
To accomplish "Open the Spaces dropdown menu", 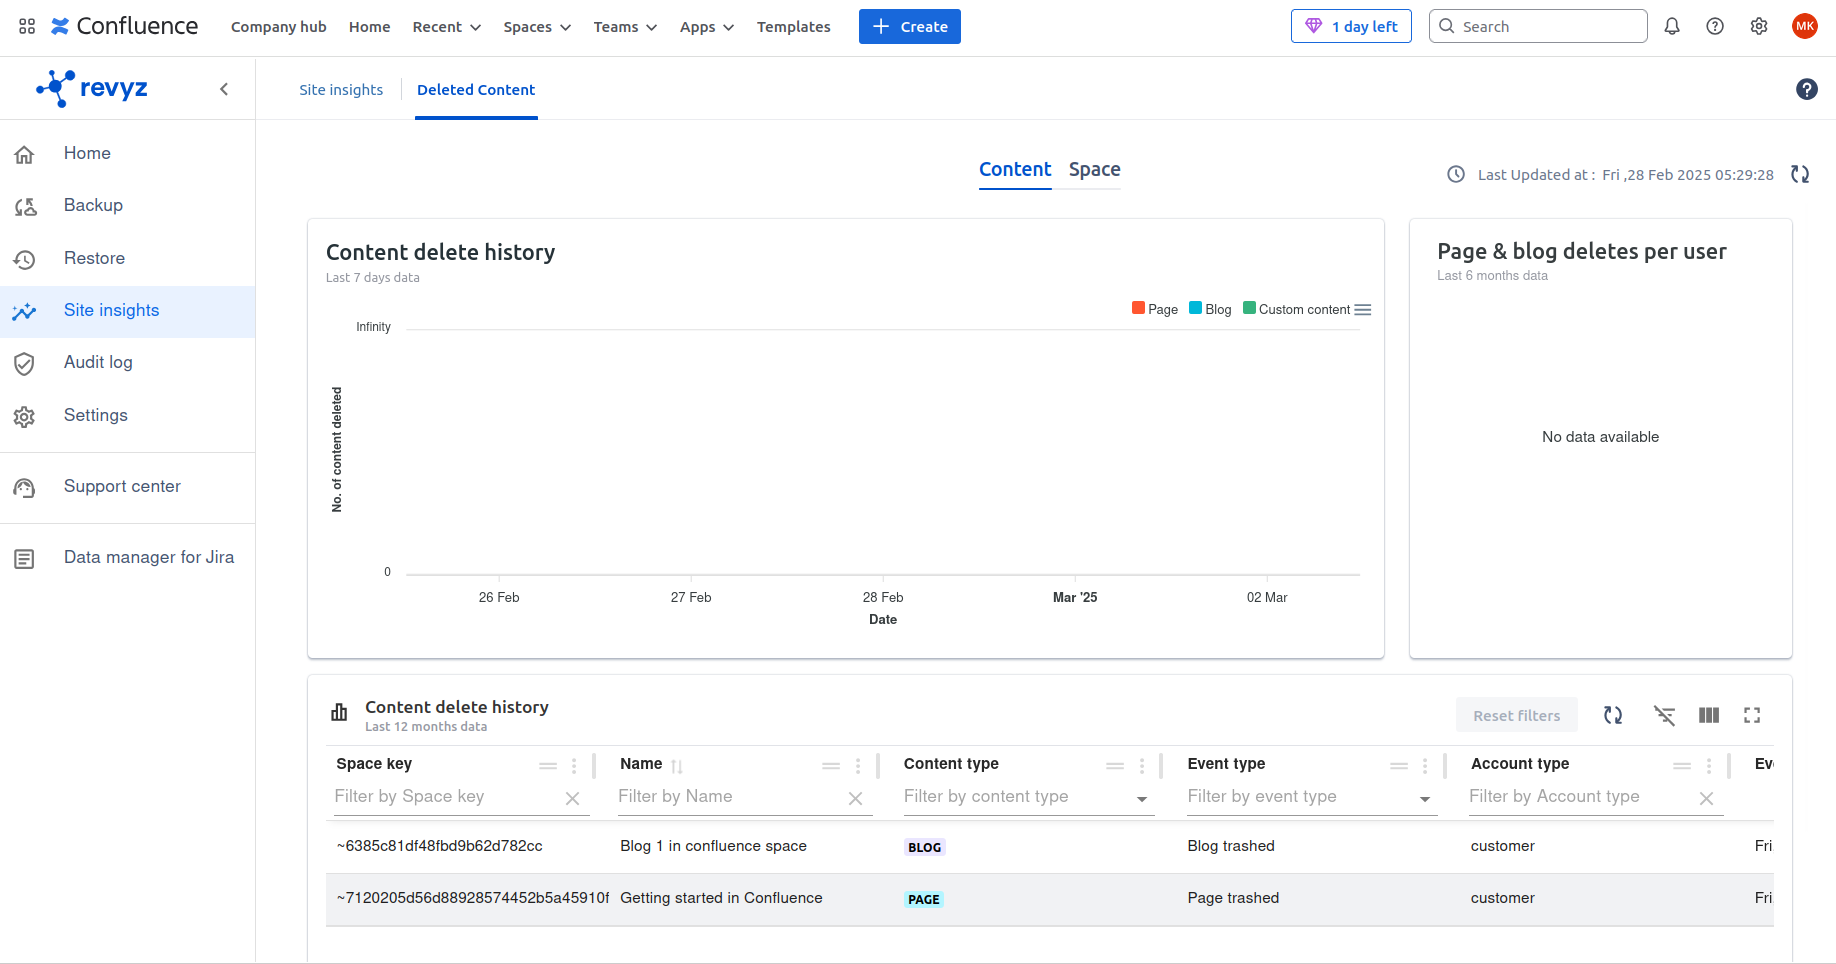I will tap(537, 27).
